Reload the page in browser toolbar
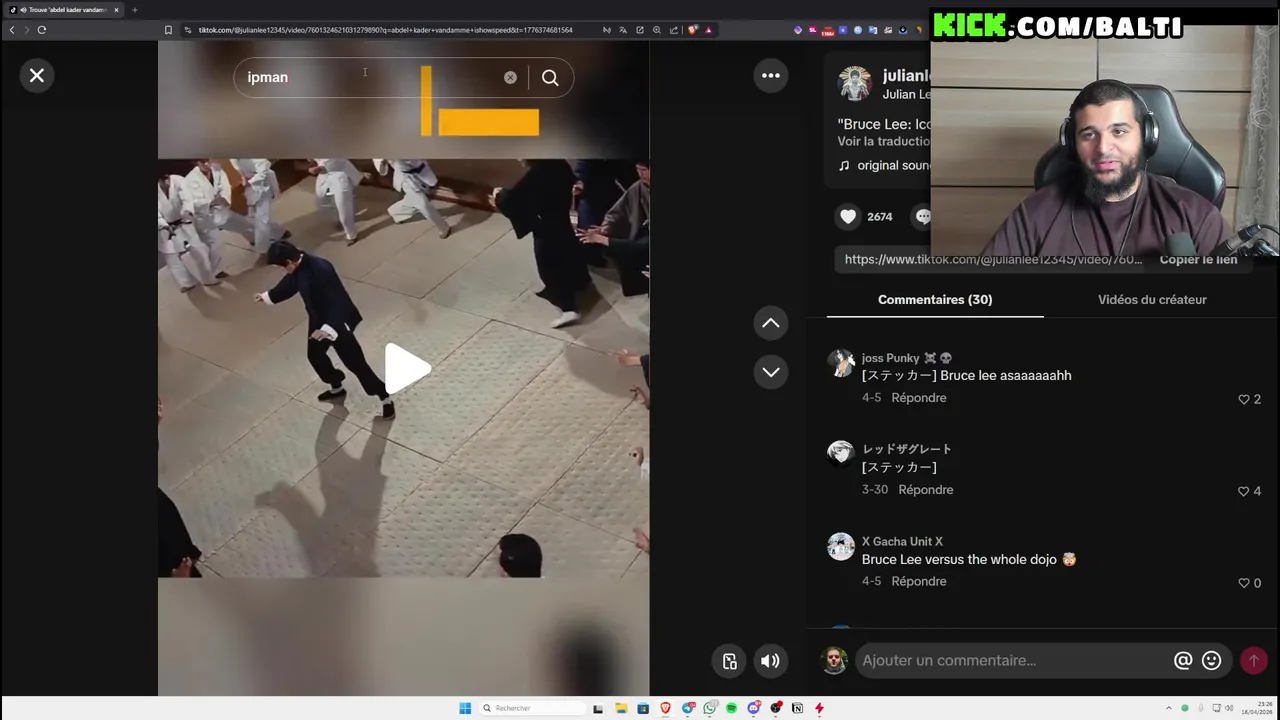The width and height of the screenshot is (1280, 720). pyautogui.click(x=42, y=30)
